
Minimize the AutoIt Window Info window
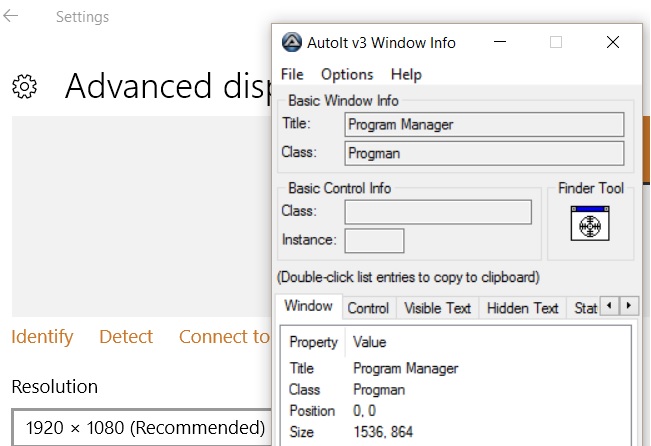[x=500, y=42]
